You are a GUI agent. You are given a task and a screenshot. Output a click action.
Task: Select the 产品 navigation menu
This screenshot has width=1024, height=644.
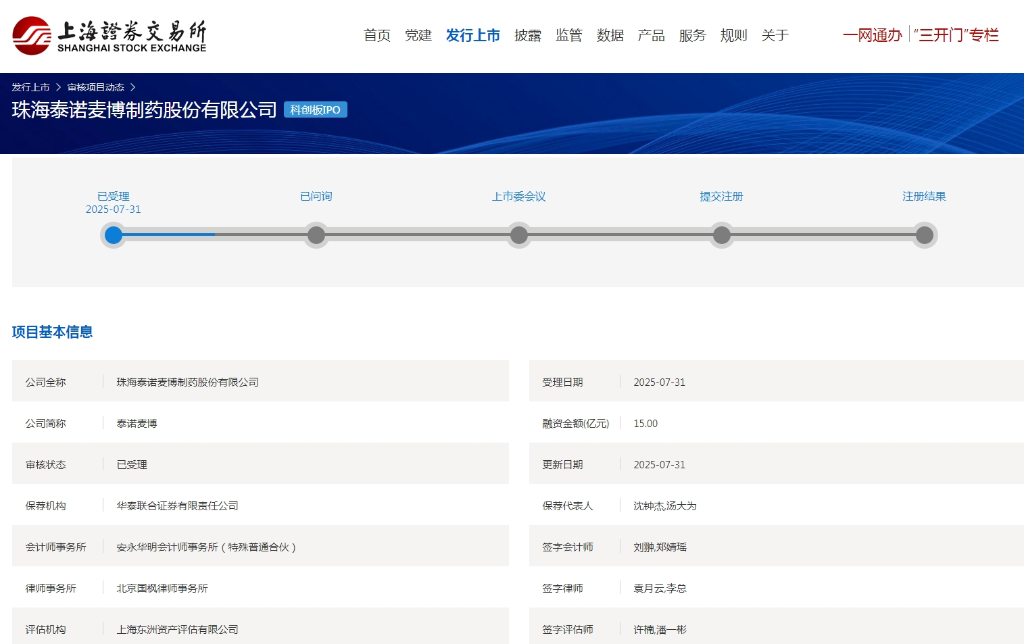click(x=651, y=35)
